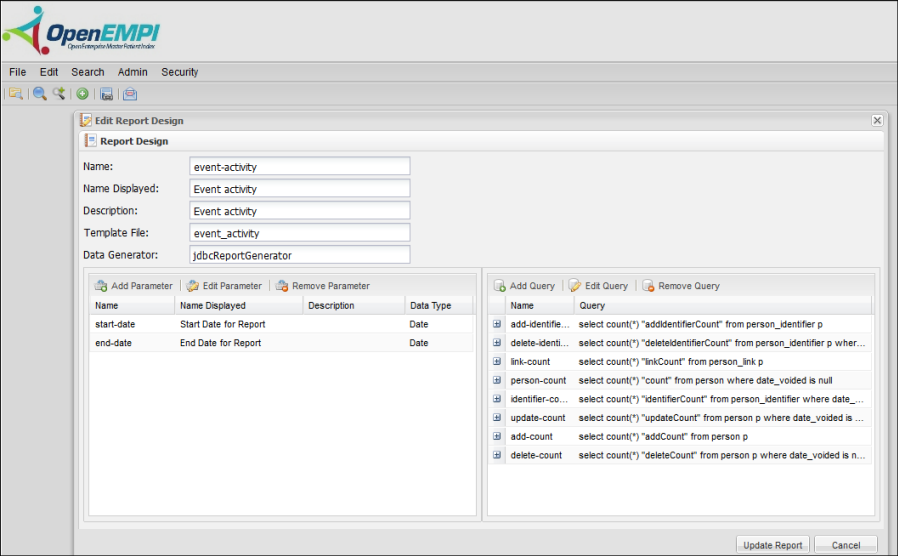This screenshot has height=556, width=898.
Task: Click the OpenEMPI logo
Action: [81, 31]
